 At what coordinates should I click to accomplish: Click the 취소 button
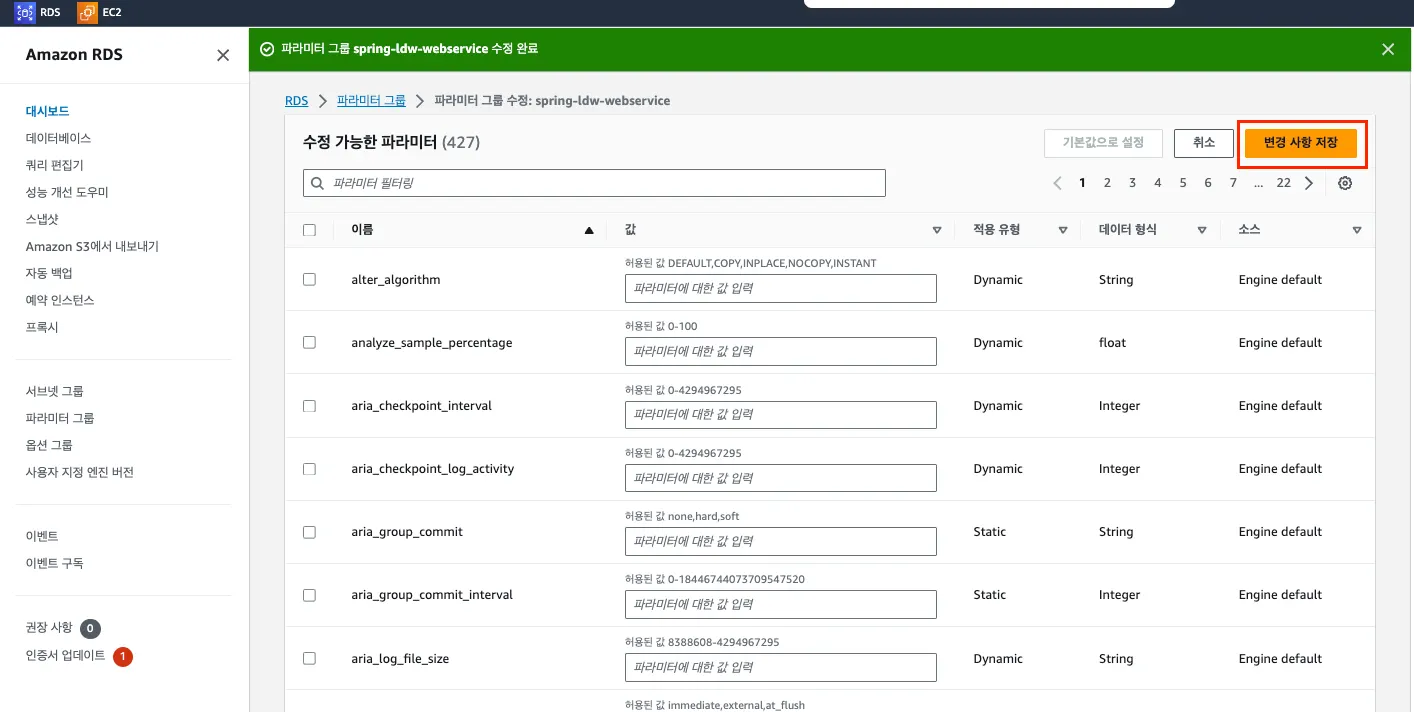pyautogui.click(x=1204, y=143)
